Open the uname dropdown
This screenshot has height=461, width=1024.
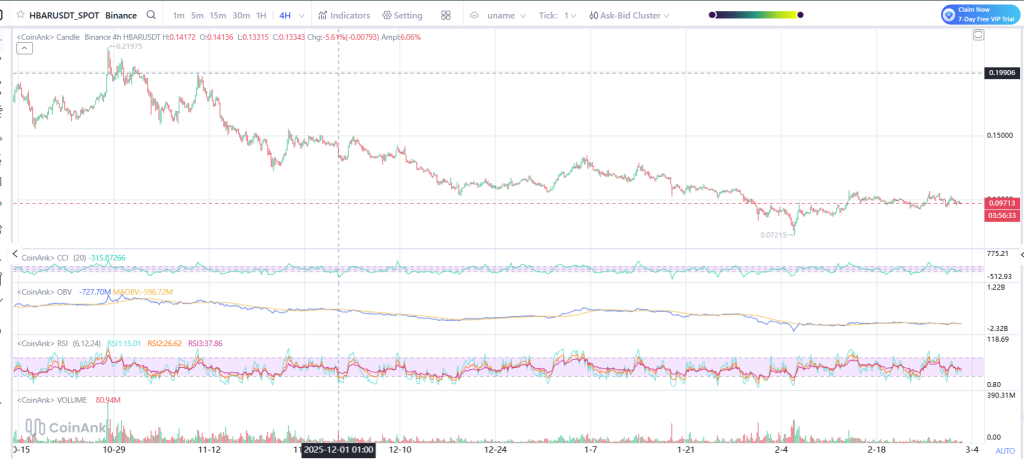[506, 15]
